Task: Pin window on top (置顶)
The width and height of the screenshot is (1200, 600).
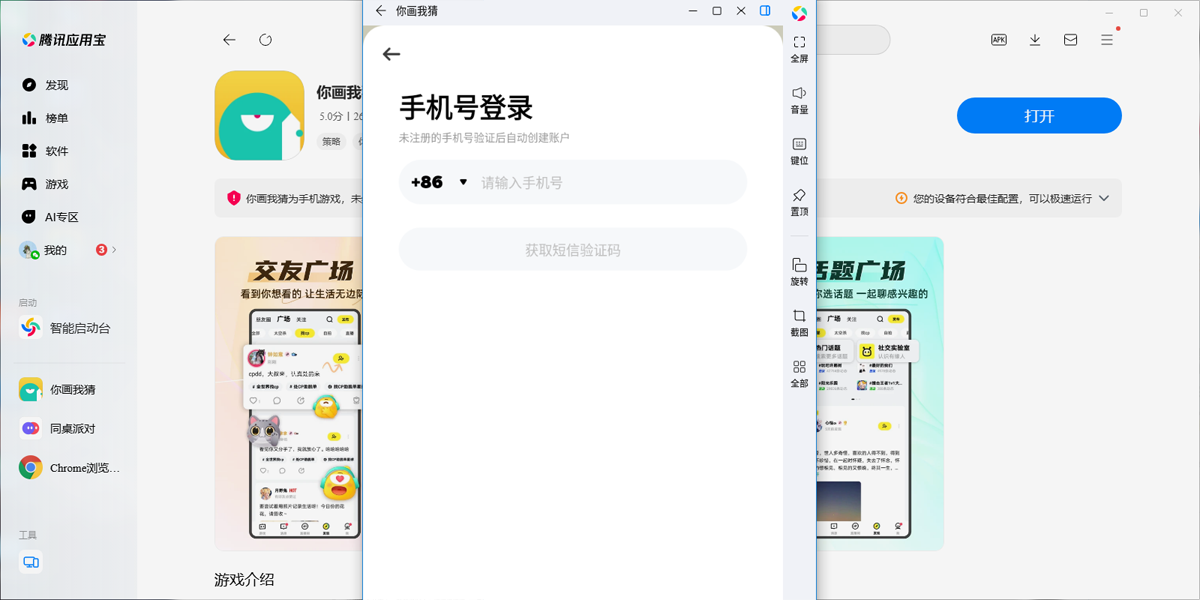Action: click(x=799, y=202)
